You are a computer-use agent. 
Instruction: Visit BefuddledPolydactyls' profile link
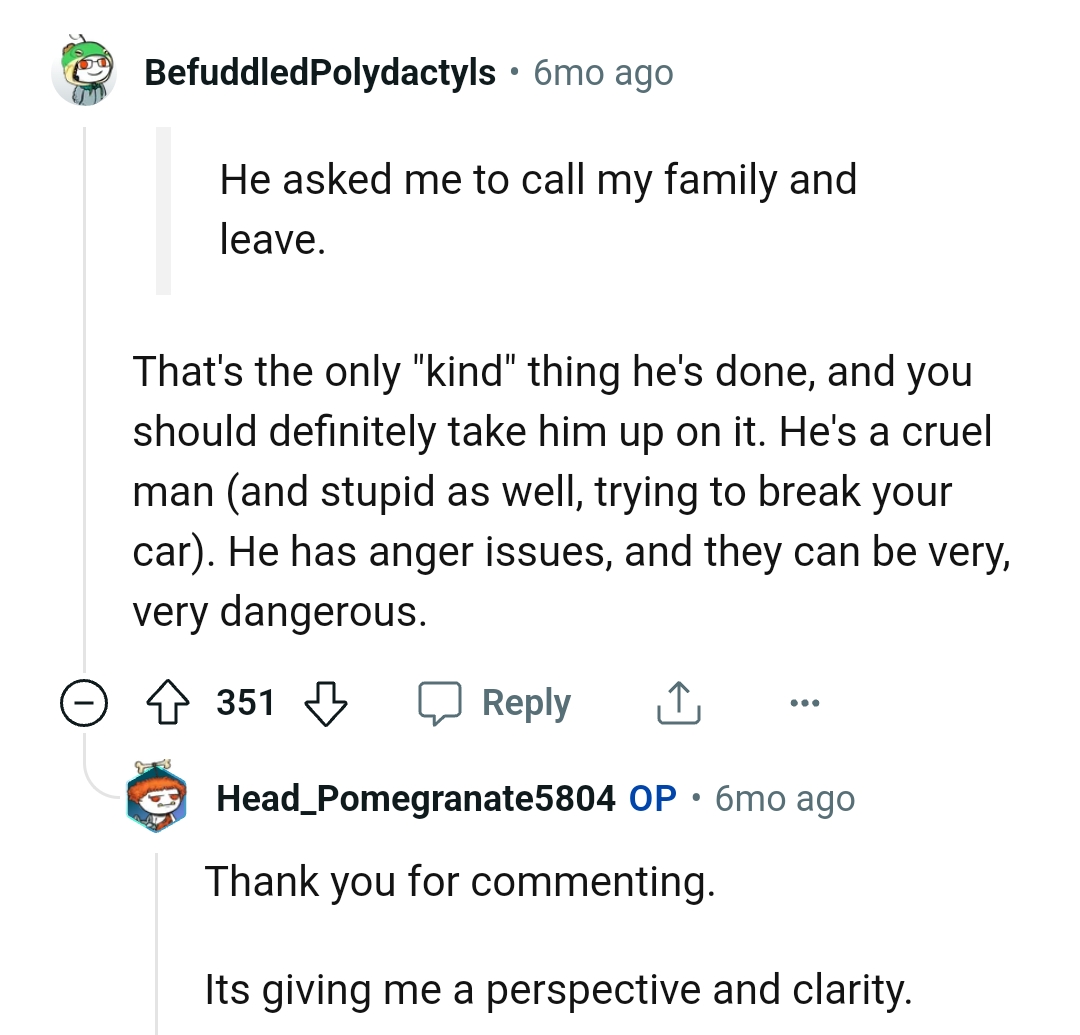[320, 72]
